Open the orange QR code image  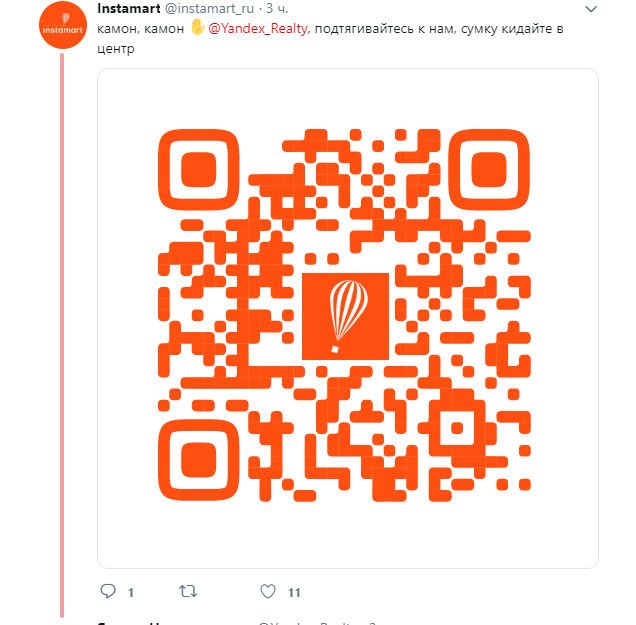[x=348, y=318]
